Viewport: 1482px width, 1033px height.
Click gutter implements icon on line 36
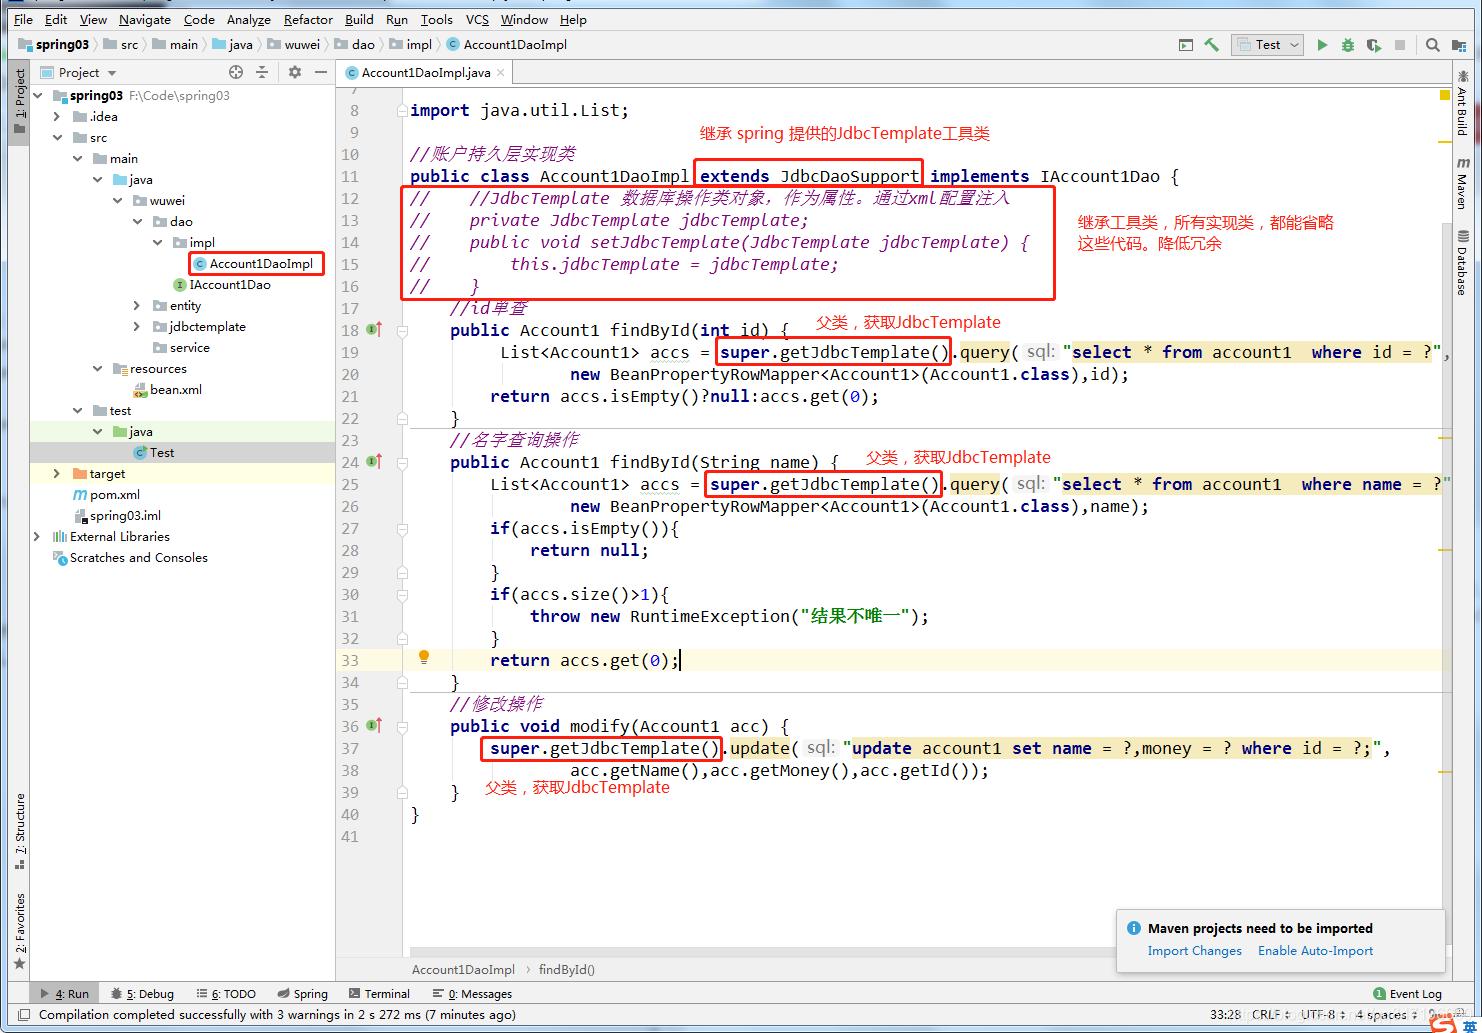coord(374,725)
